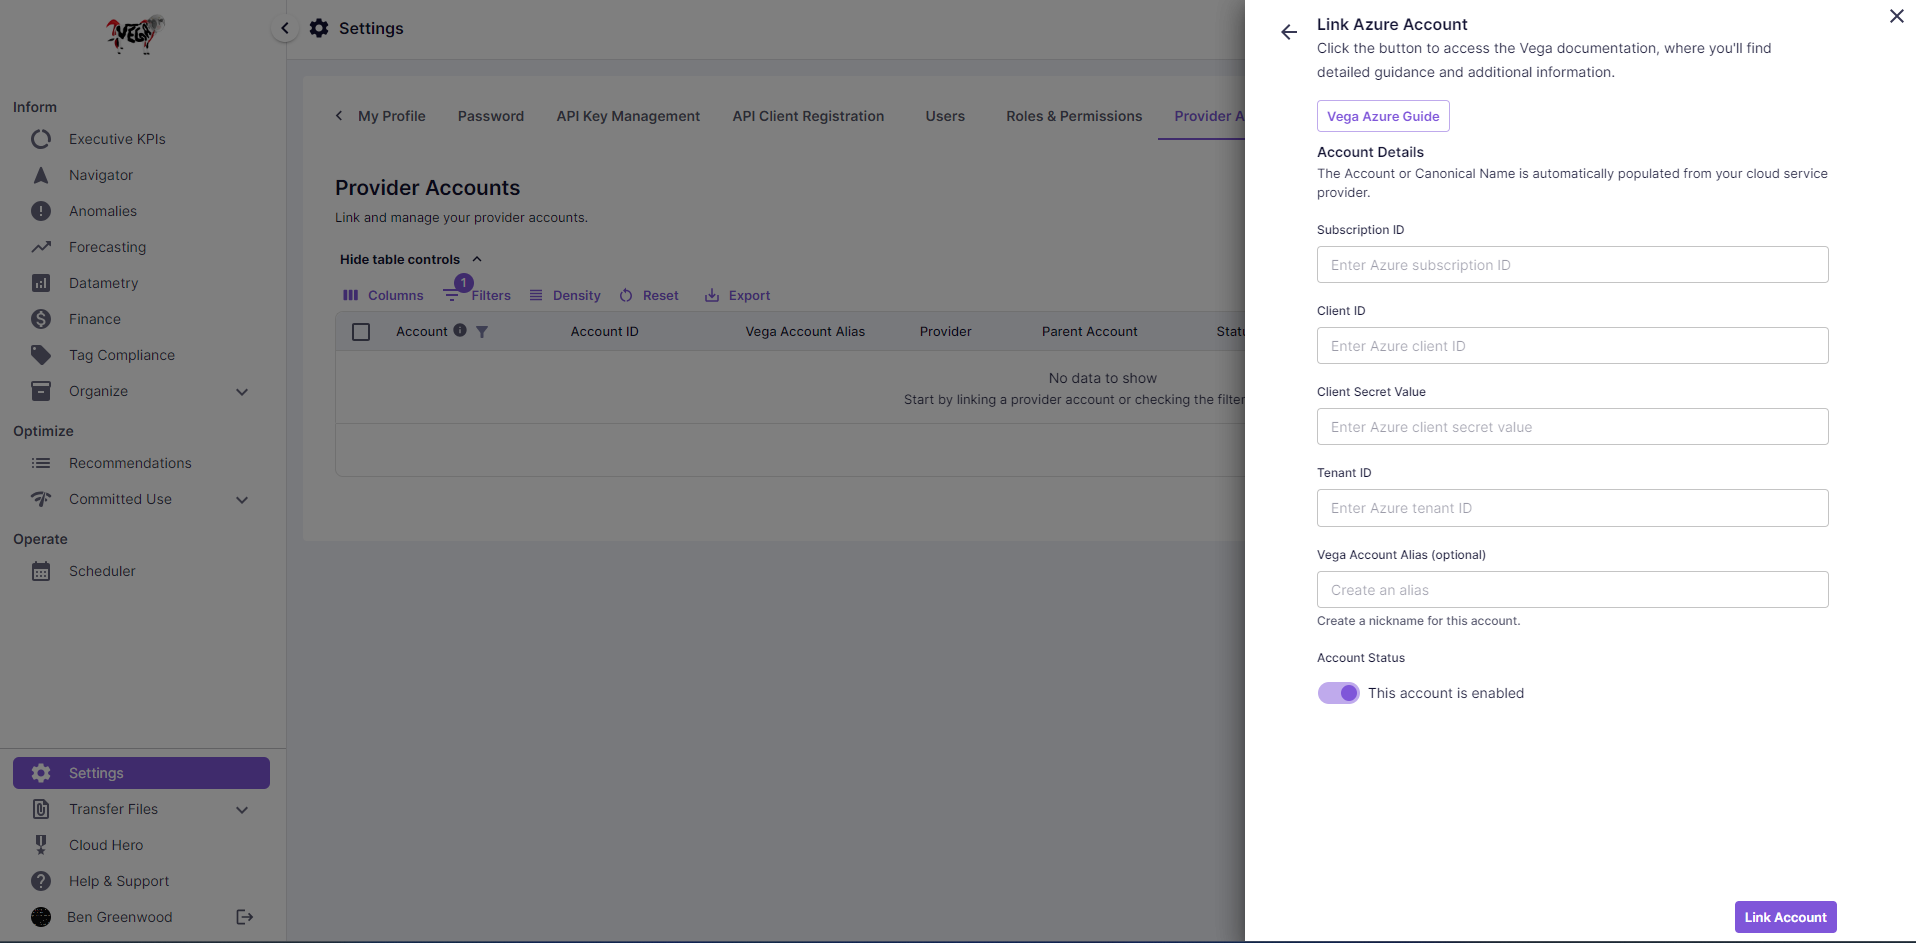Click the Link Account button
This screenshot has height=943, width=1916.
(1785, 917)
